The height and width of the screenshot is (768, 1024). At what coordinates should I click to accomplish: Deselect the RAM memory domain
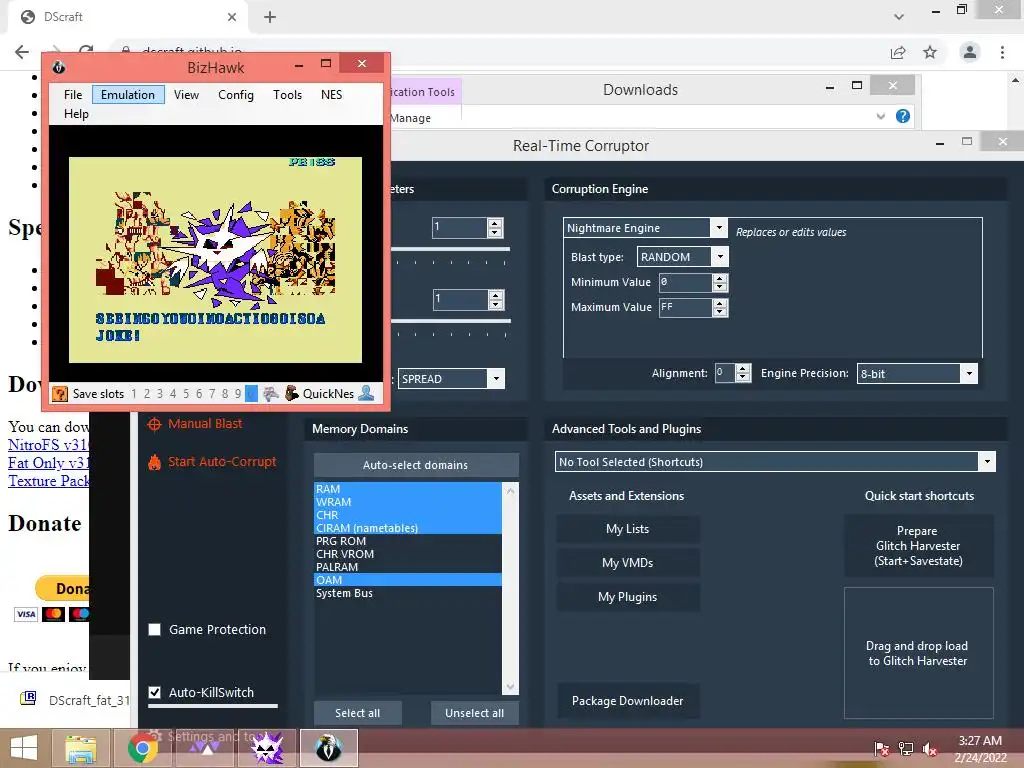pos(408,489)
